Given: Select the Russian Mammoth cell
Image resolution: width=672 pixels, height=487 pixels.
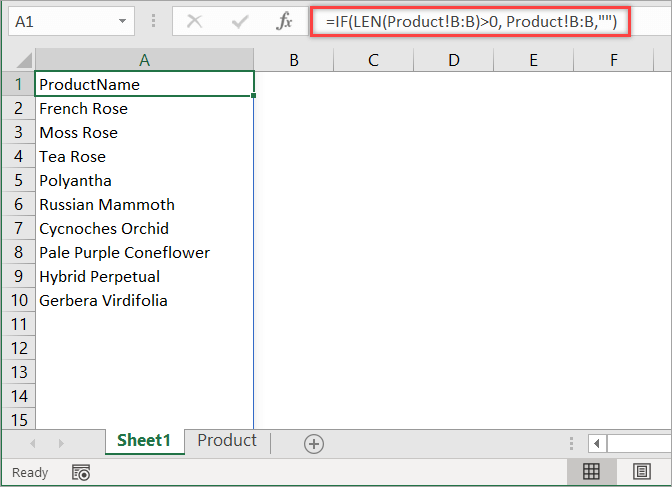Looking at the screenshot, I should [x=144, y=204].
